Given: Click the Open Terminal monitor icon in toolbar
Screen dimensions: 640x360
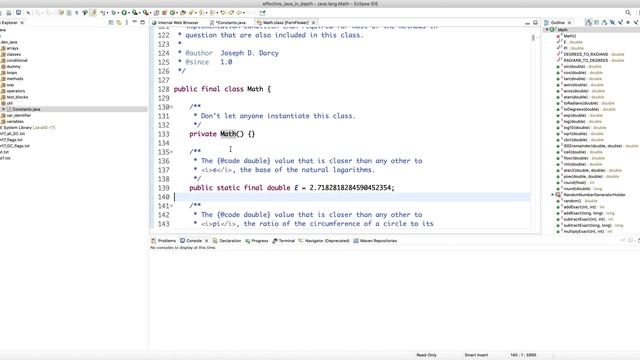Looking at the screenshot, I should (18, 13).
